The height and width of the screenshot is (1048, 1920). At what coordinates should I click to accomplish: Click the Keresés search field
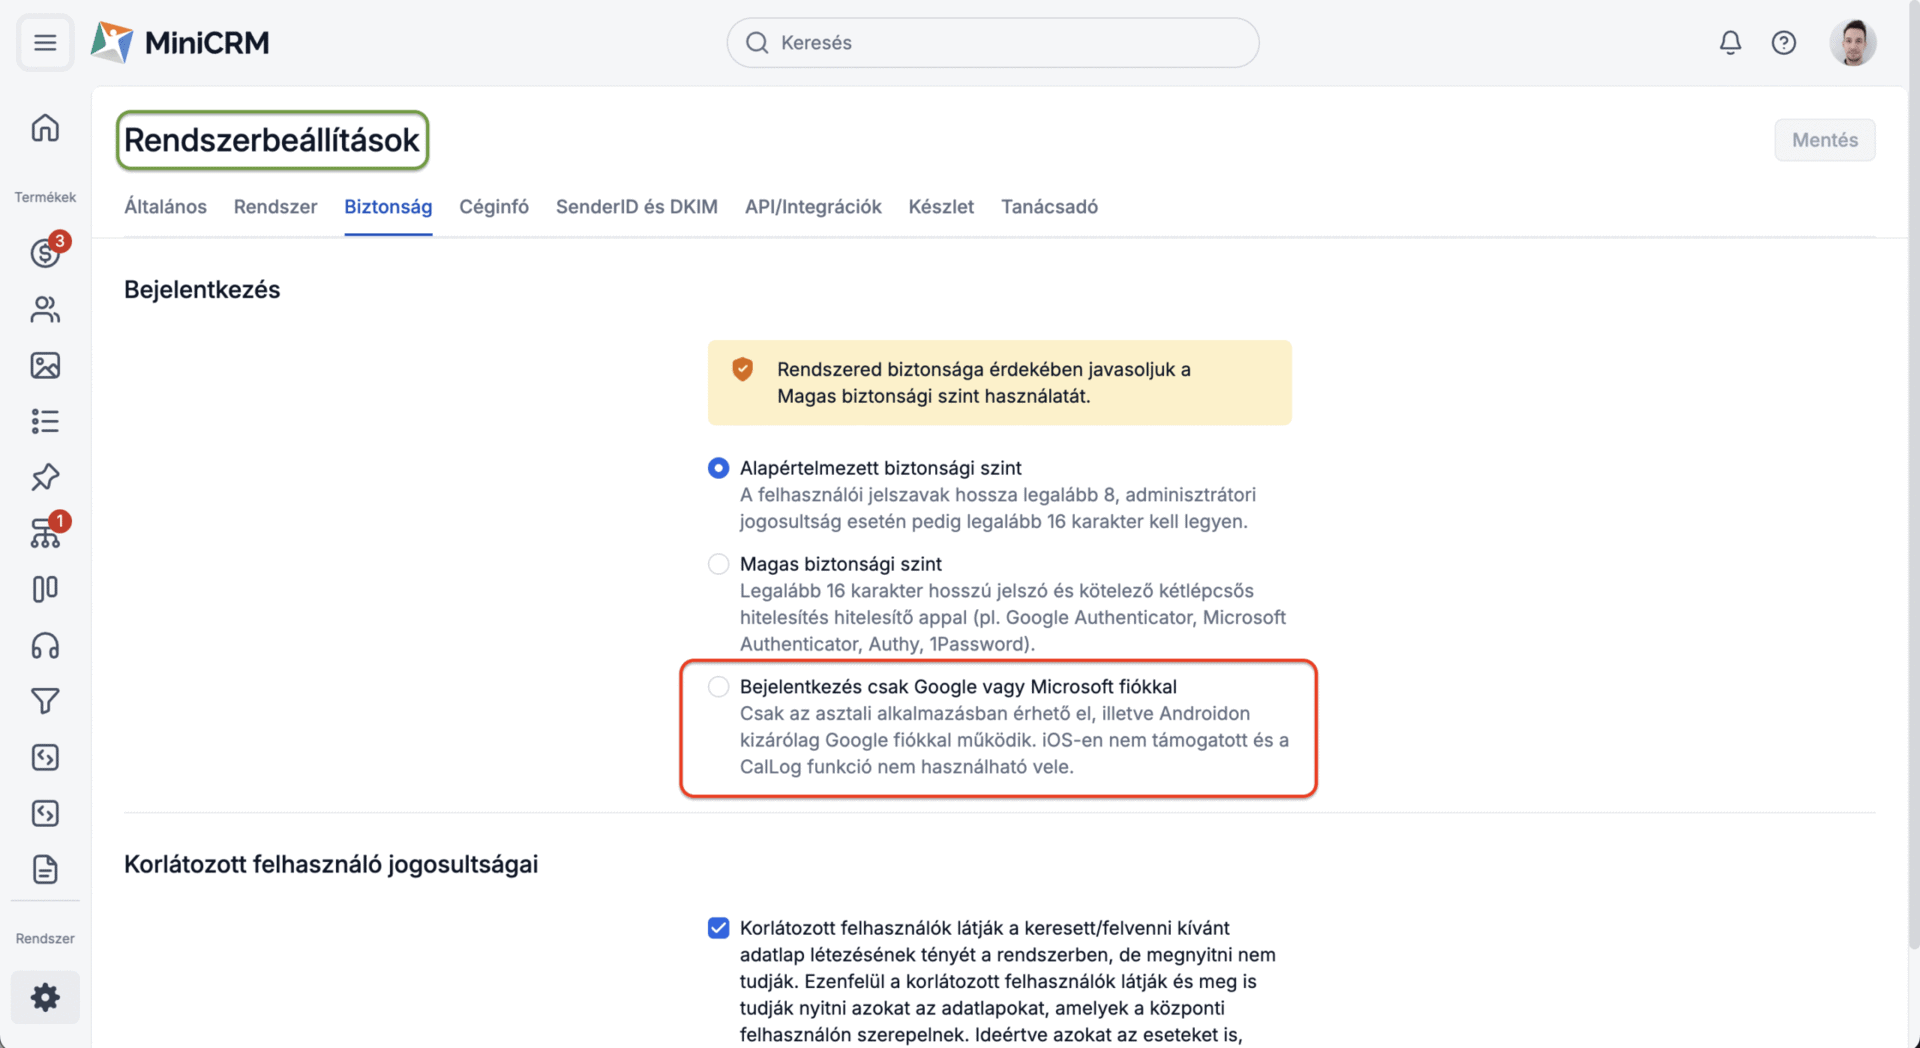click(992, 43)
